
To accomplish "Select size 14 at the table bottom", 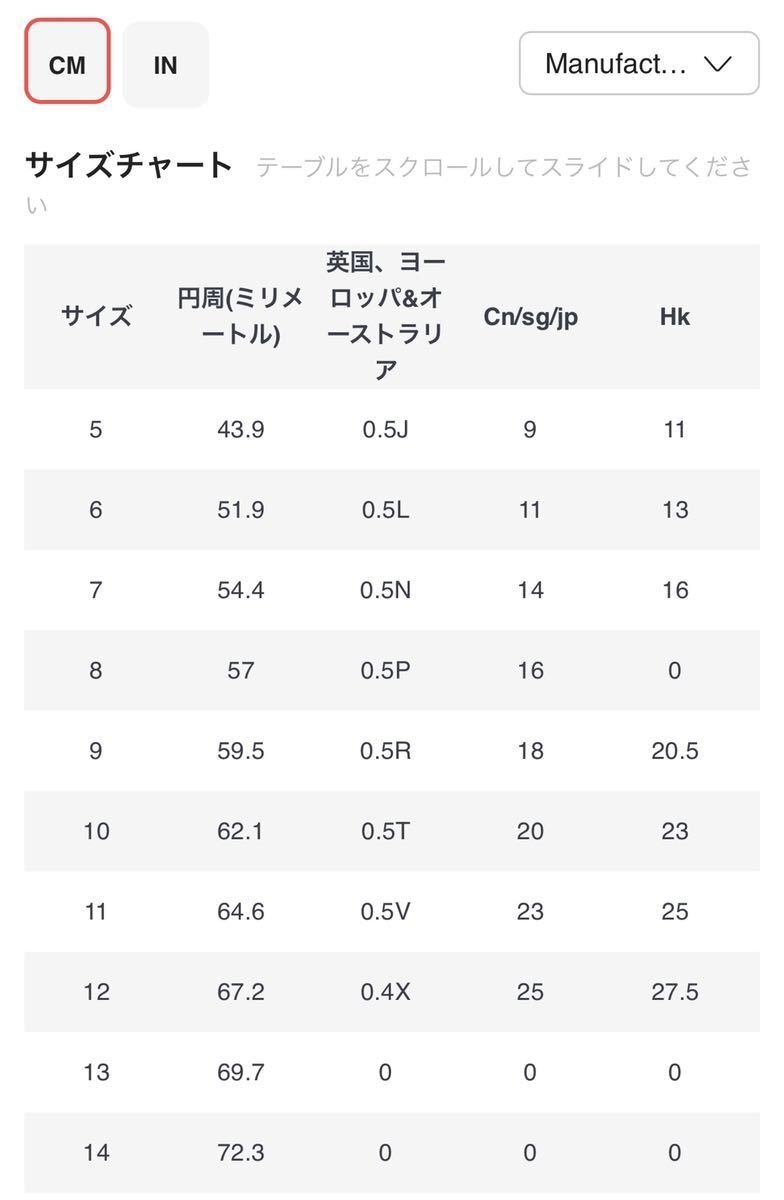I will 95,1152.
